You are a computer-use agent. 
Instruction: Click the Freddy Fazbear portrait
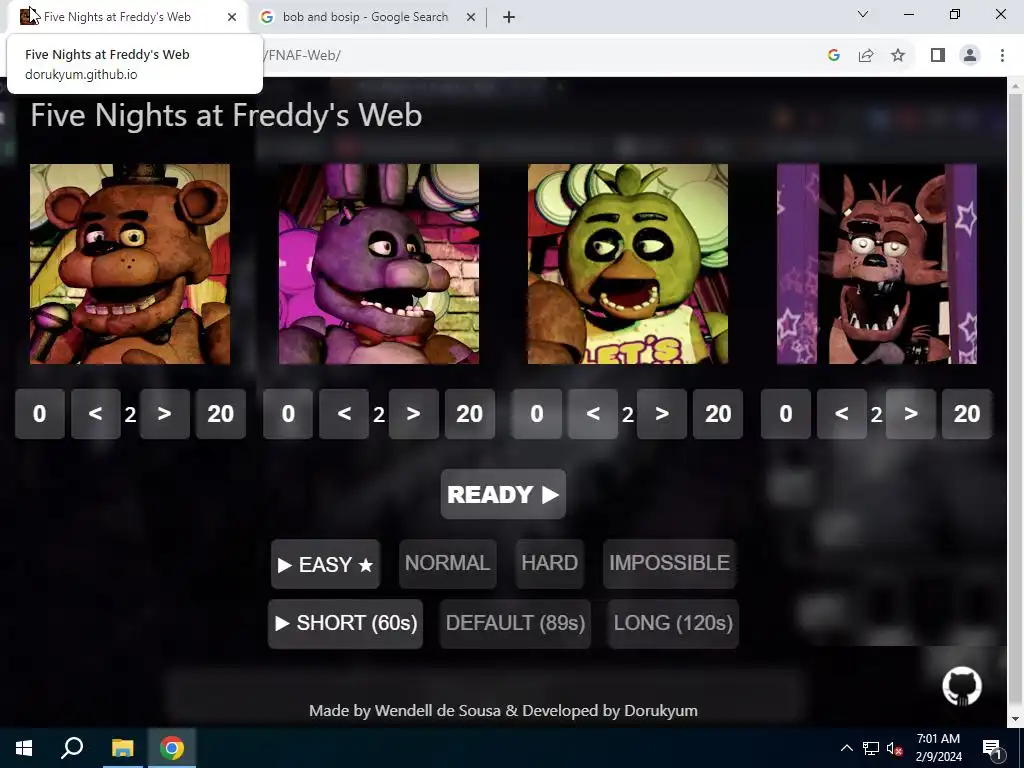click(x=130, y=264)
